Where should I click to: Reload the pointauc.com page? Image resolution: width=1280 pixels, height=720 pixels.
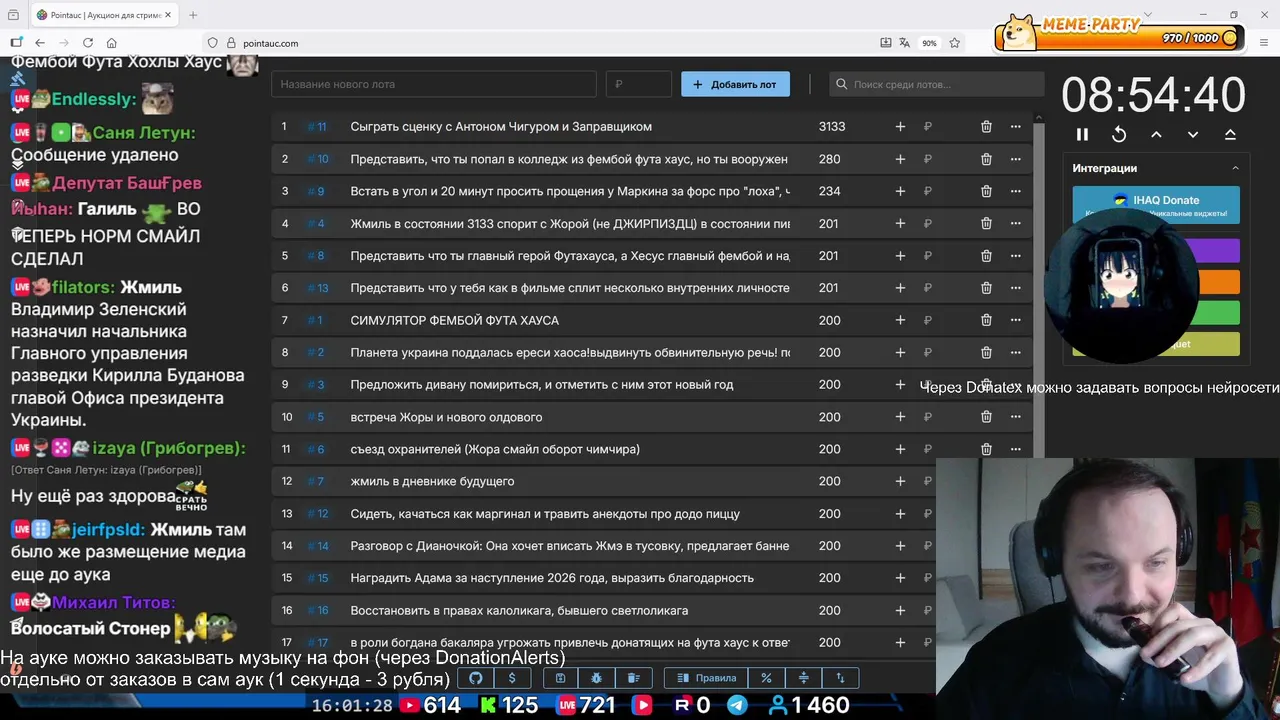[88, 43]
